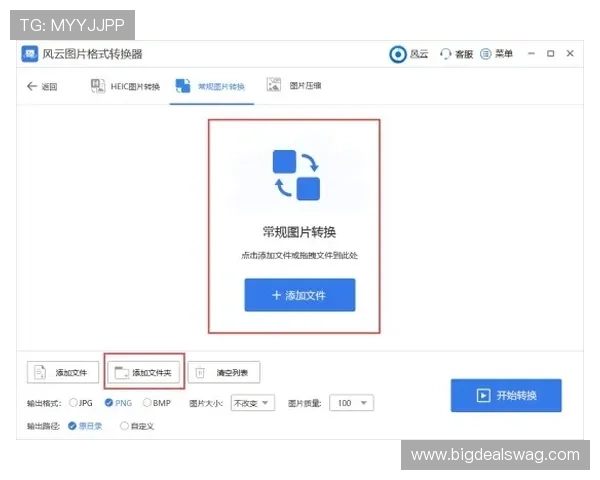The width and height of the screenshot is (600, 480).
Task: Click the 风云图片格式转换器 app logo icon
Action: pyautogui.click(x=30, y=54)
